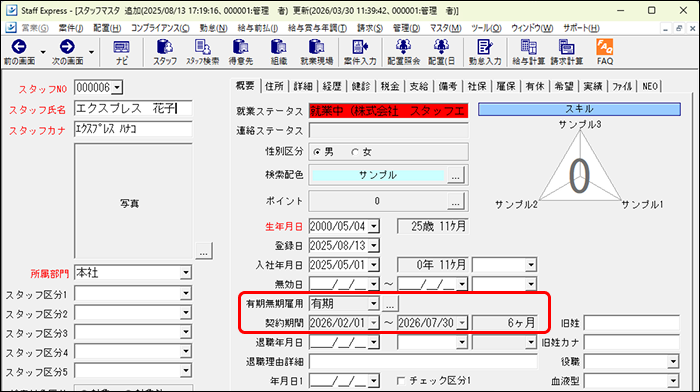Click the 写真 photo area

tap(133, 201)
